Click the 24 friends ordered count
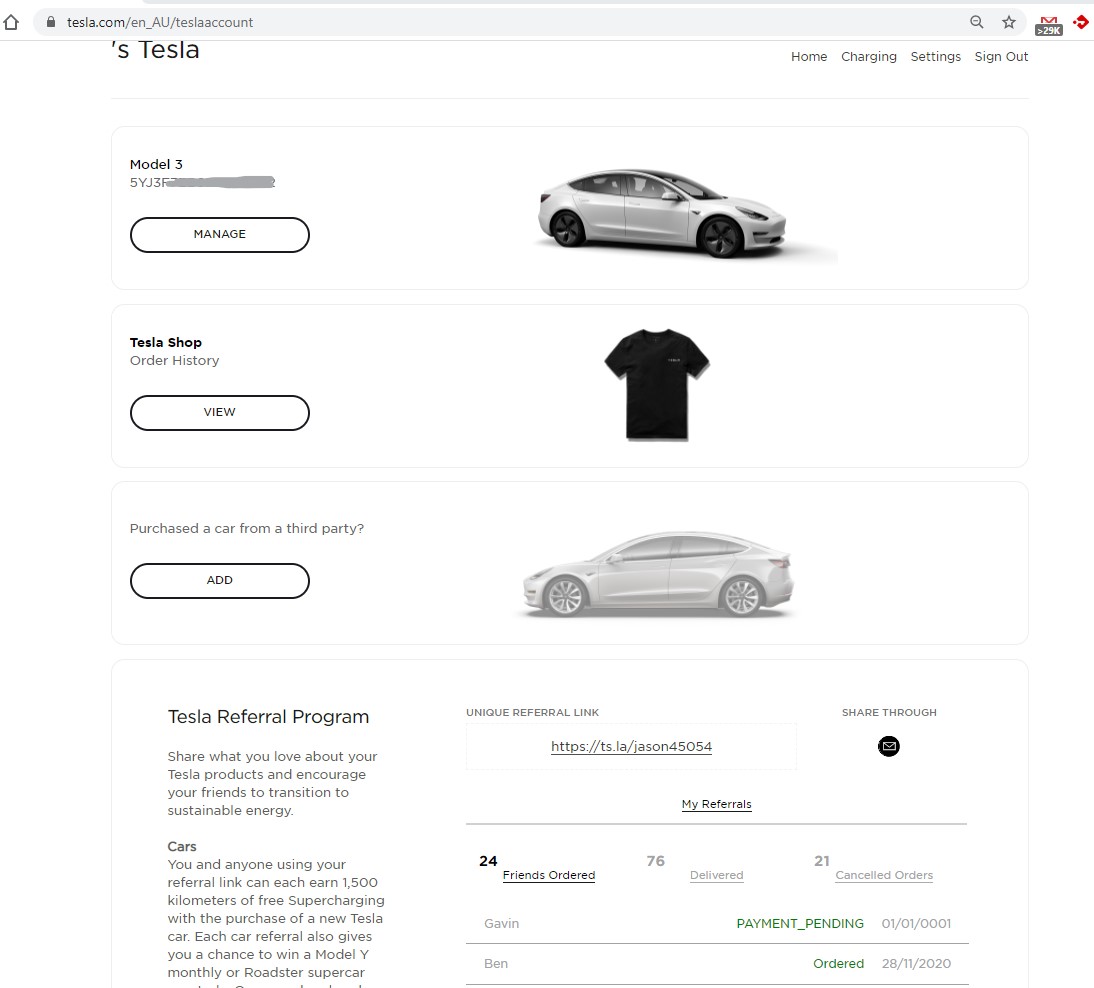Screen dimensions: 1094x988 pyautogui.click(x=488, y=861)
